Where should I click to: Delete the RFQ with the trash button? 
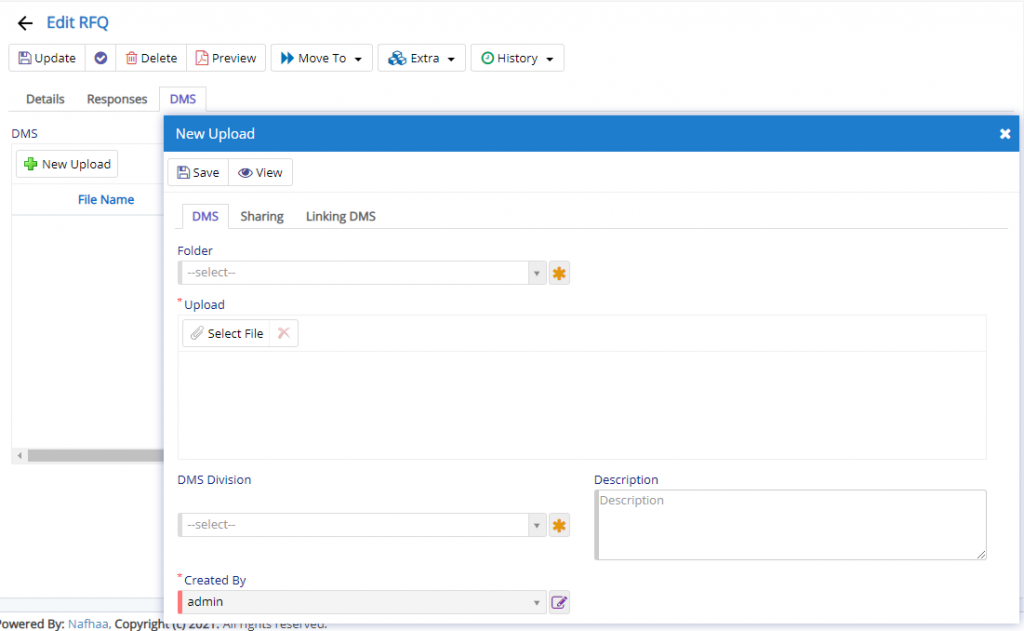point(152,58)
